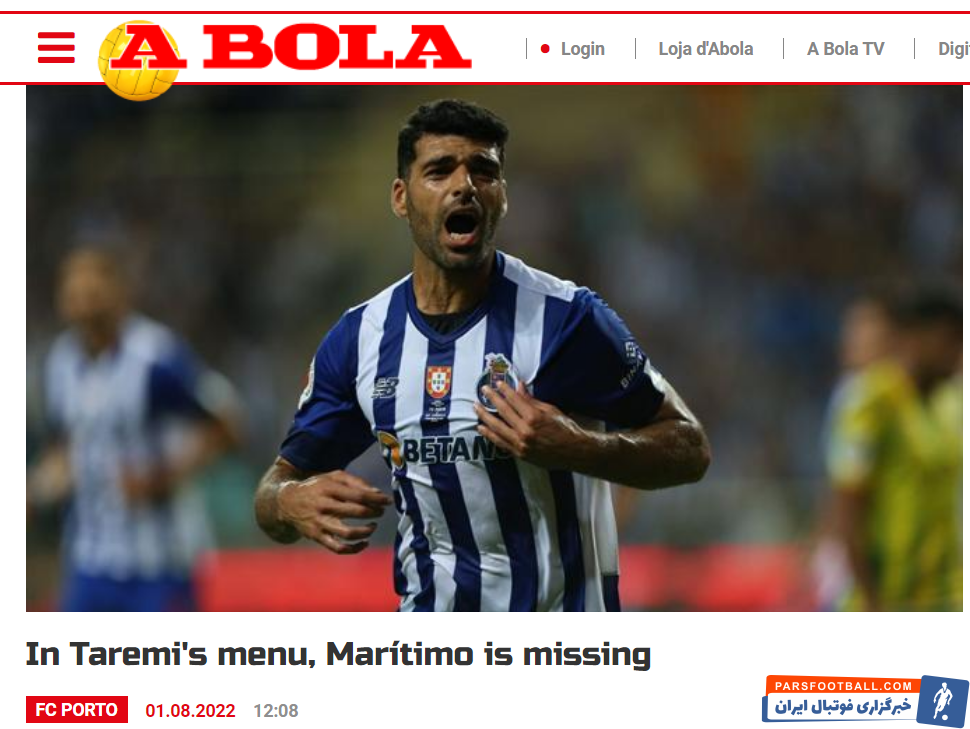Screen dimensions: 970x729
Task: Click the Betano sponsor logo on shirt
Action: (442, 449)
